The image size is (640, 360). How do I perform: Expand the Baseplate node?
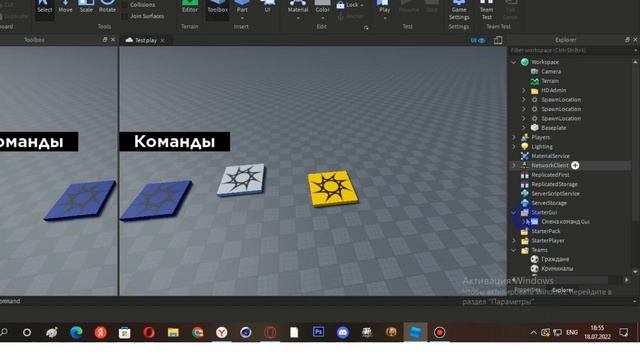click(x=524, y=128)
